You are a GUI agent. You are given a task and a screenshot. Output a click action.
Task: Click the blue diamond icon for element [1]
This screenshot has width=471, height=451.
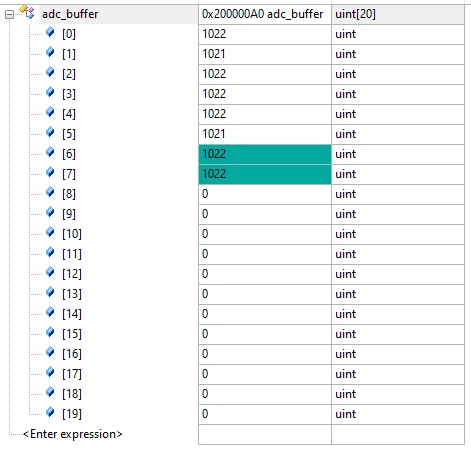[50, 52]
